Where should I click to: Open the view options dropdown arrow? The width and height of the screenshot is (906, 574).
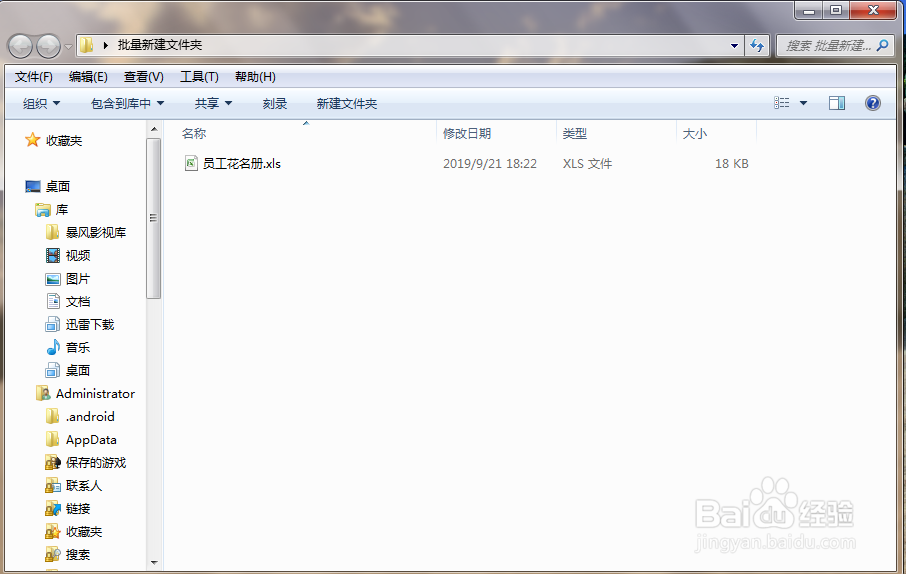point(803,103)
